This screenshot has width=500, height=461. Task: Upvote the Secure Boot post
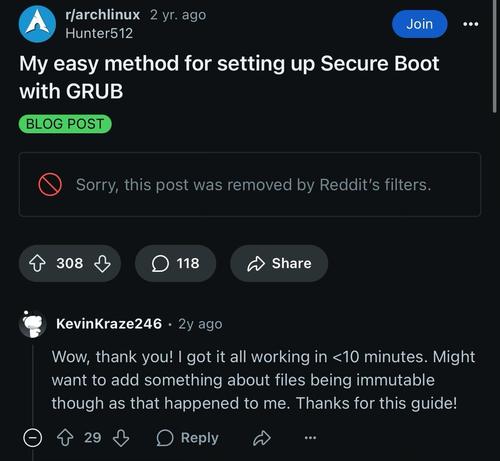click(37, 263)
